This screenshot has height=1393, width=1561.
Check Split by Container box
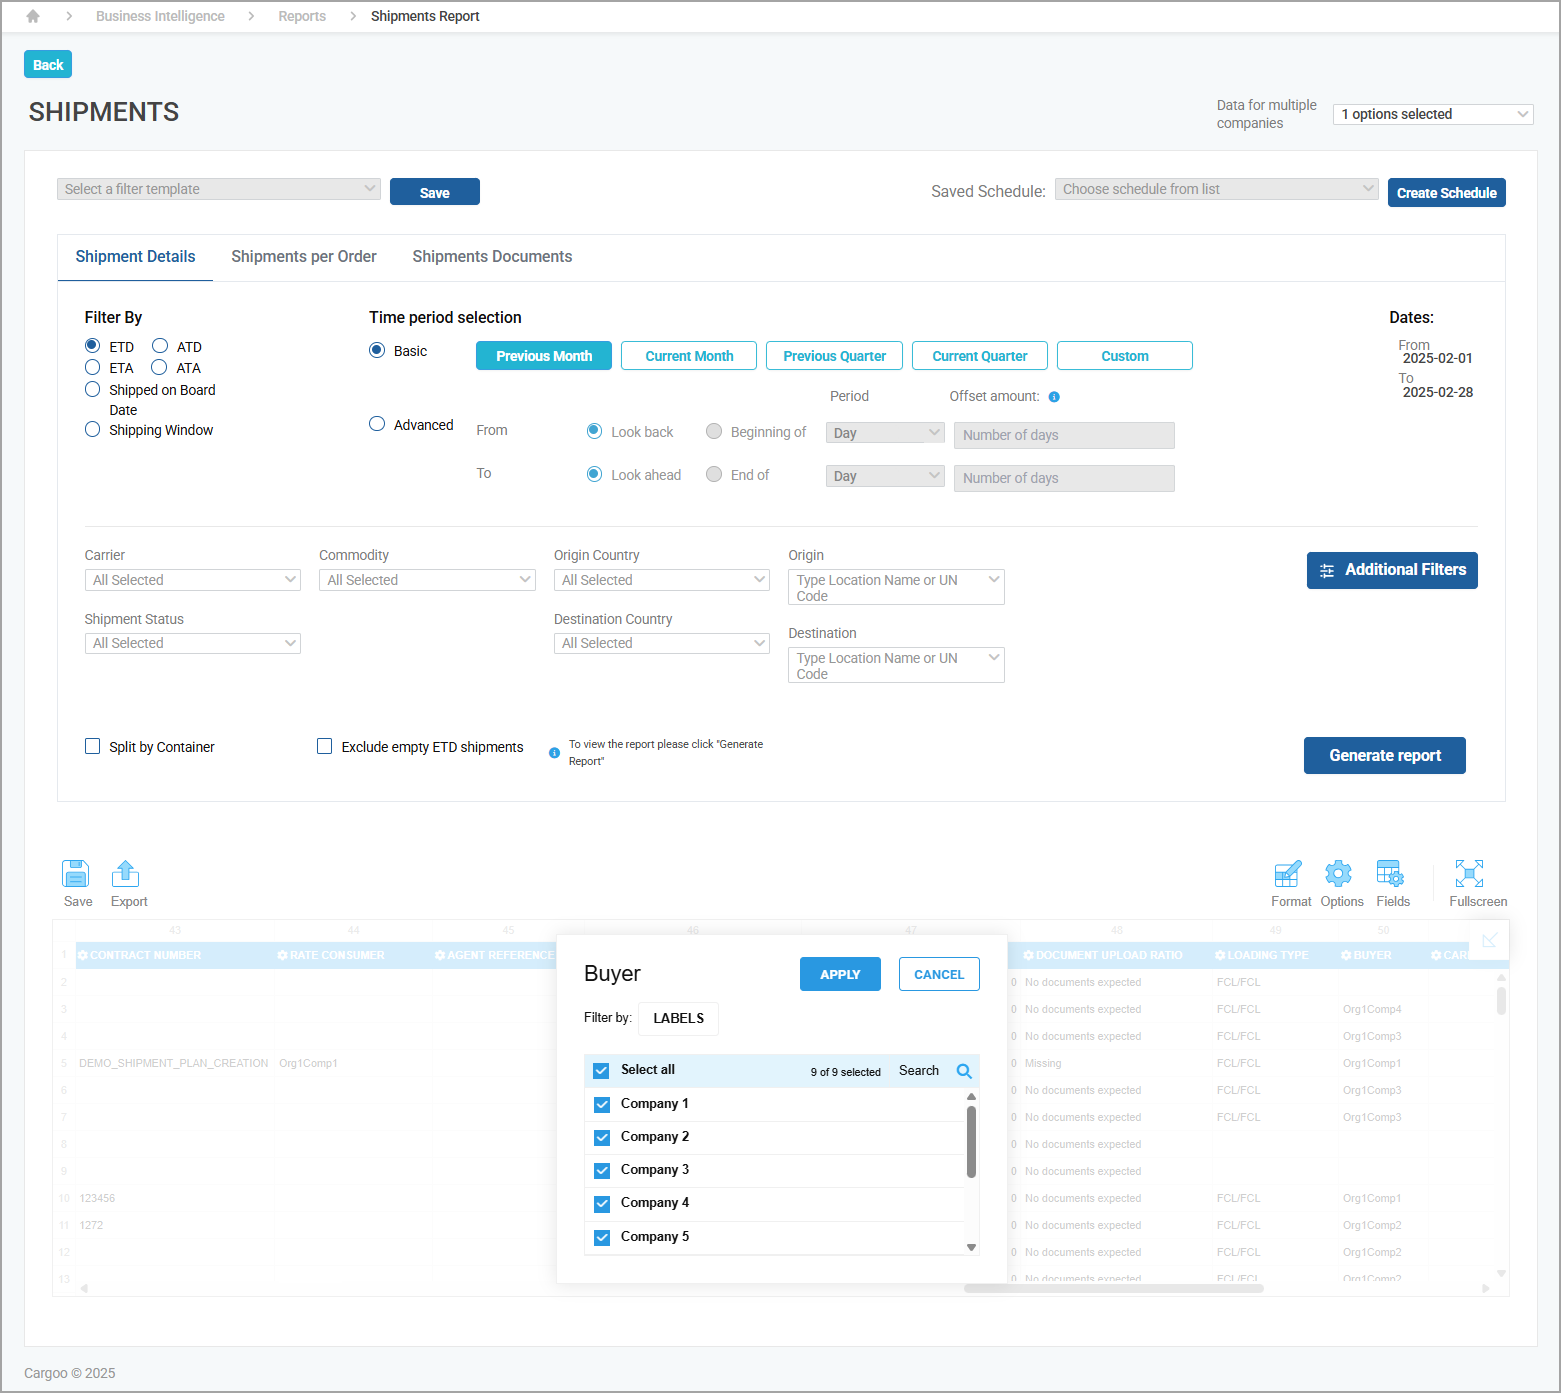(x=93, y=746)
